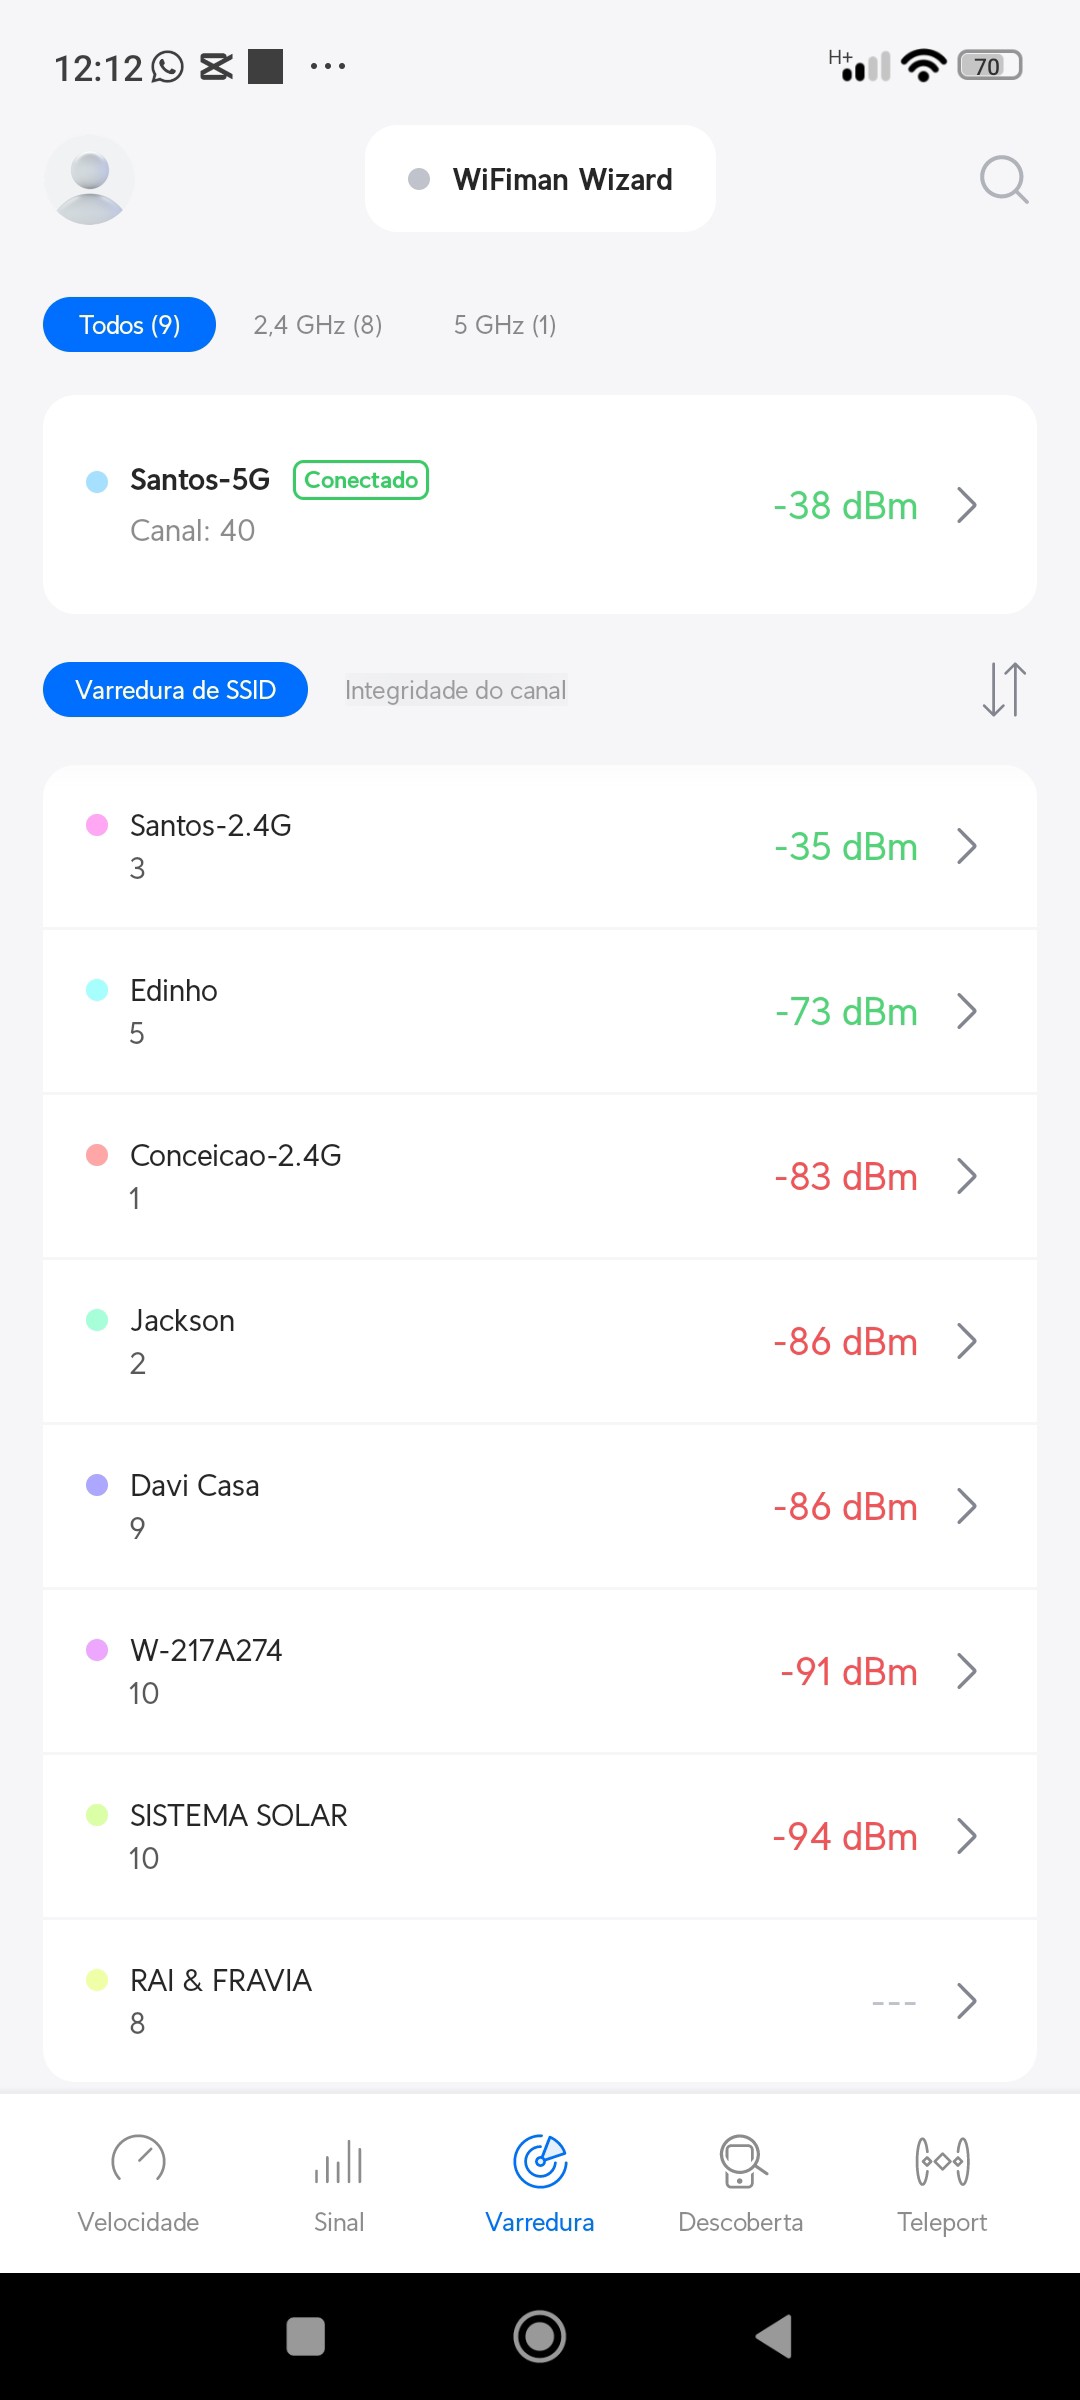Filter networks by 5 GHz (1)

tap(505, 325)
